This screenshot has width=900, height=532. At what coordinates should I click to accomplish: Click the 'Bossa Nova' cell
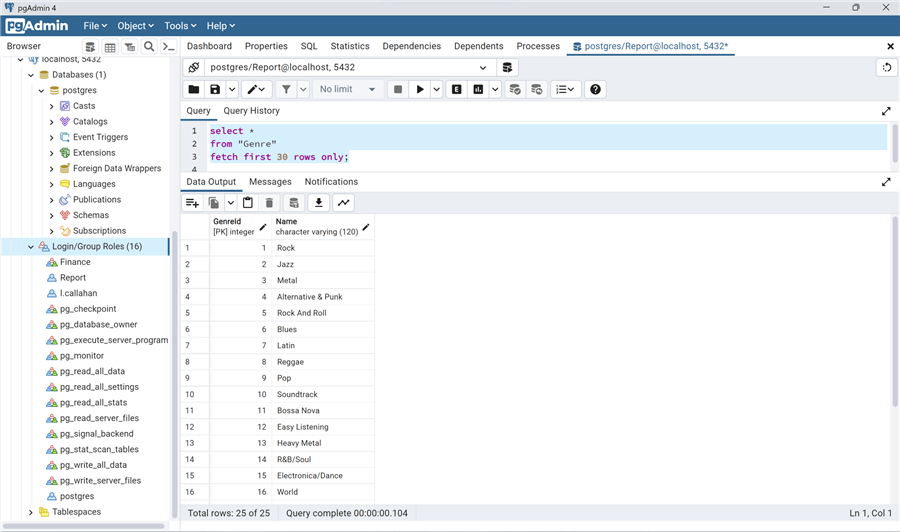323,411
